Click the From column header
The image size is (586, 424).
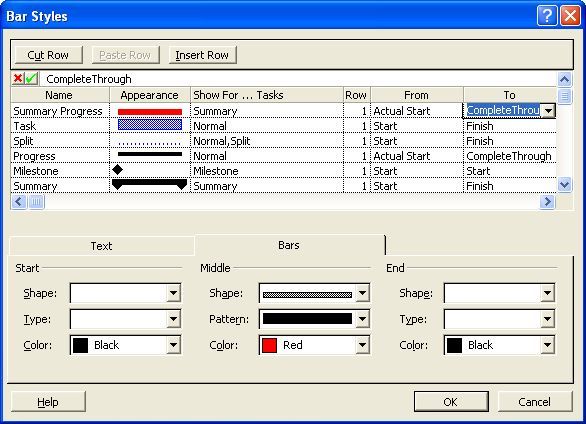point(417,95)
